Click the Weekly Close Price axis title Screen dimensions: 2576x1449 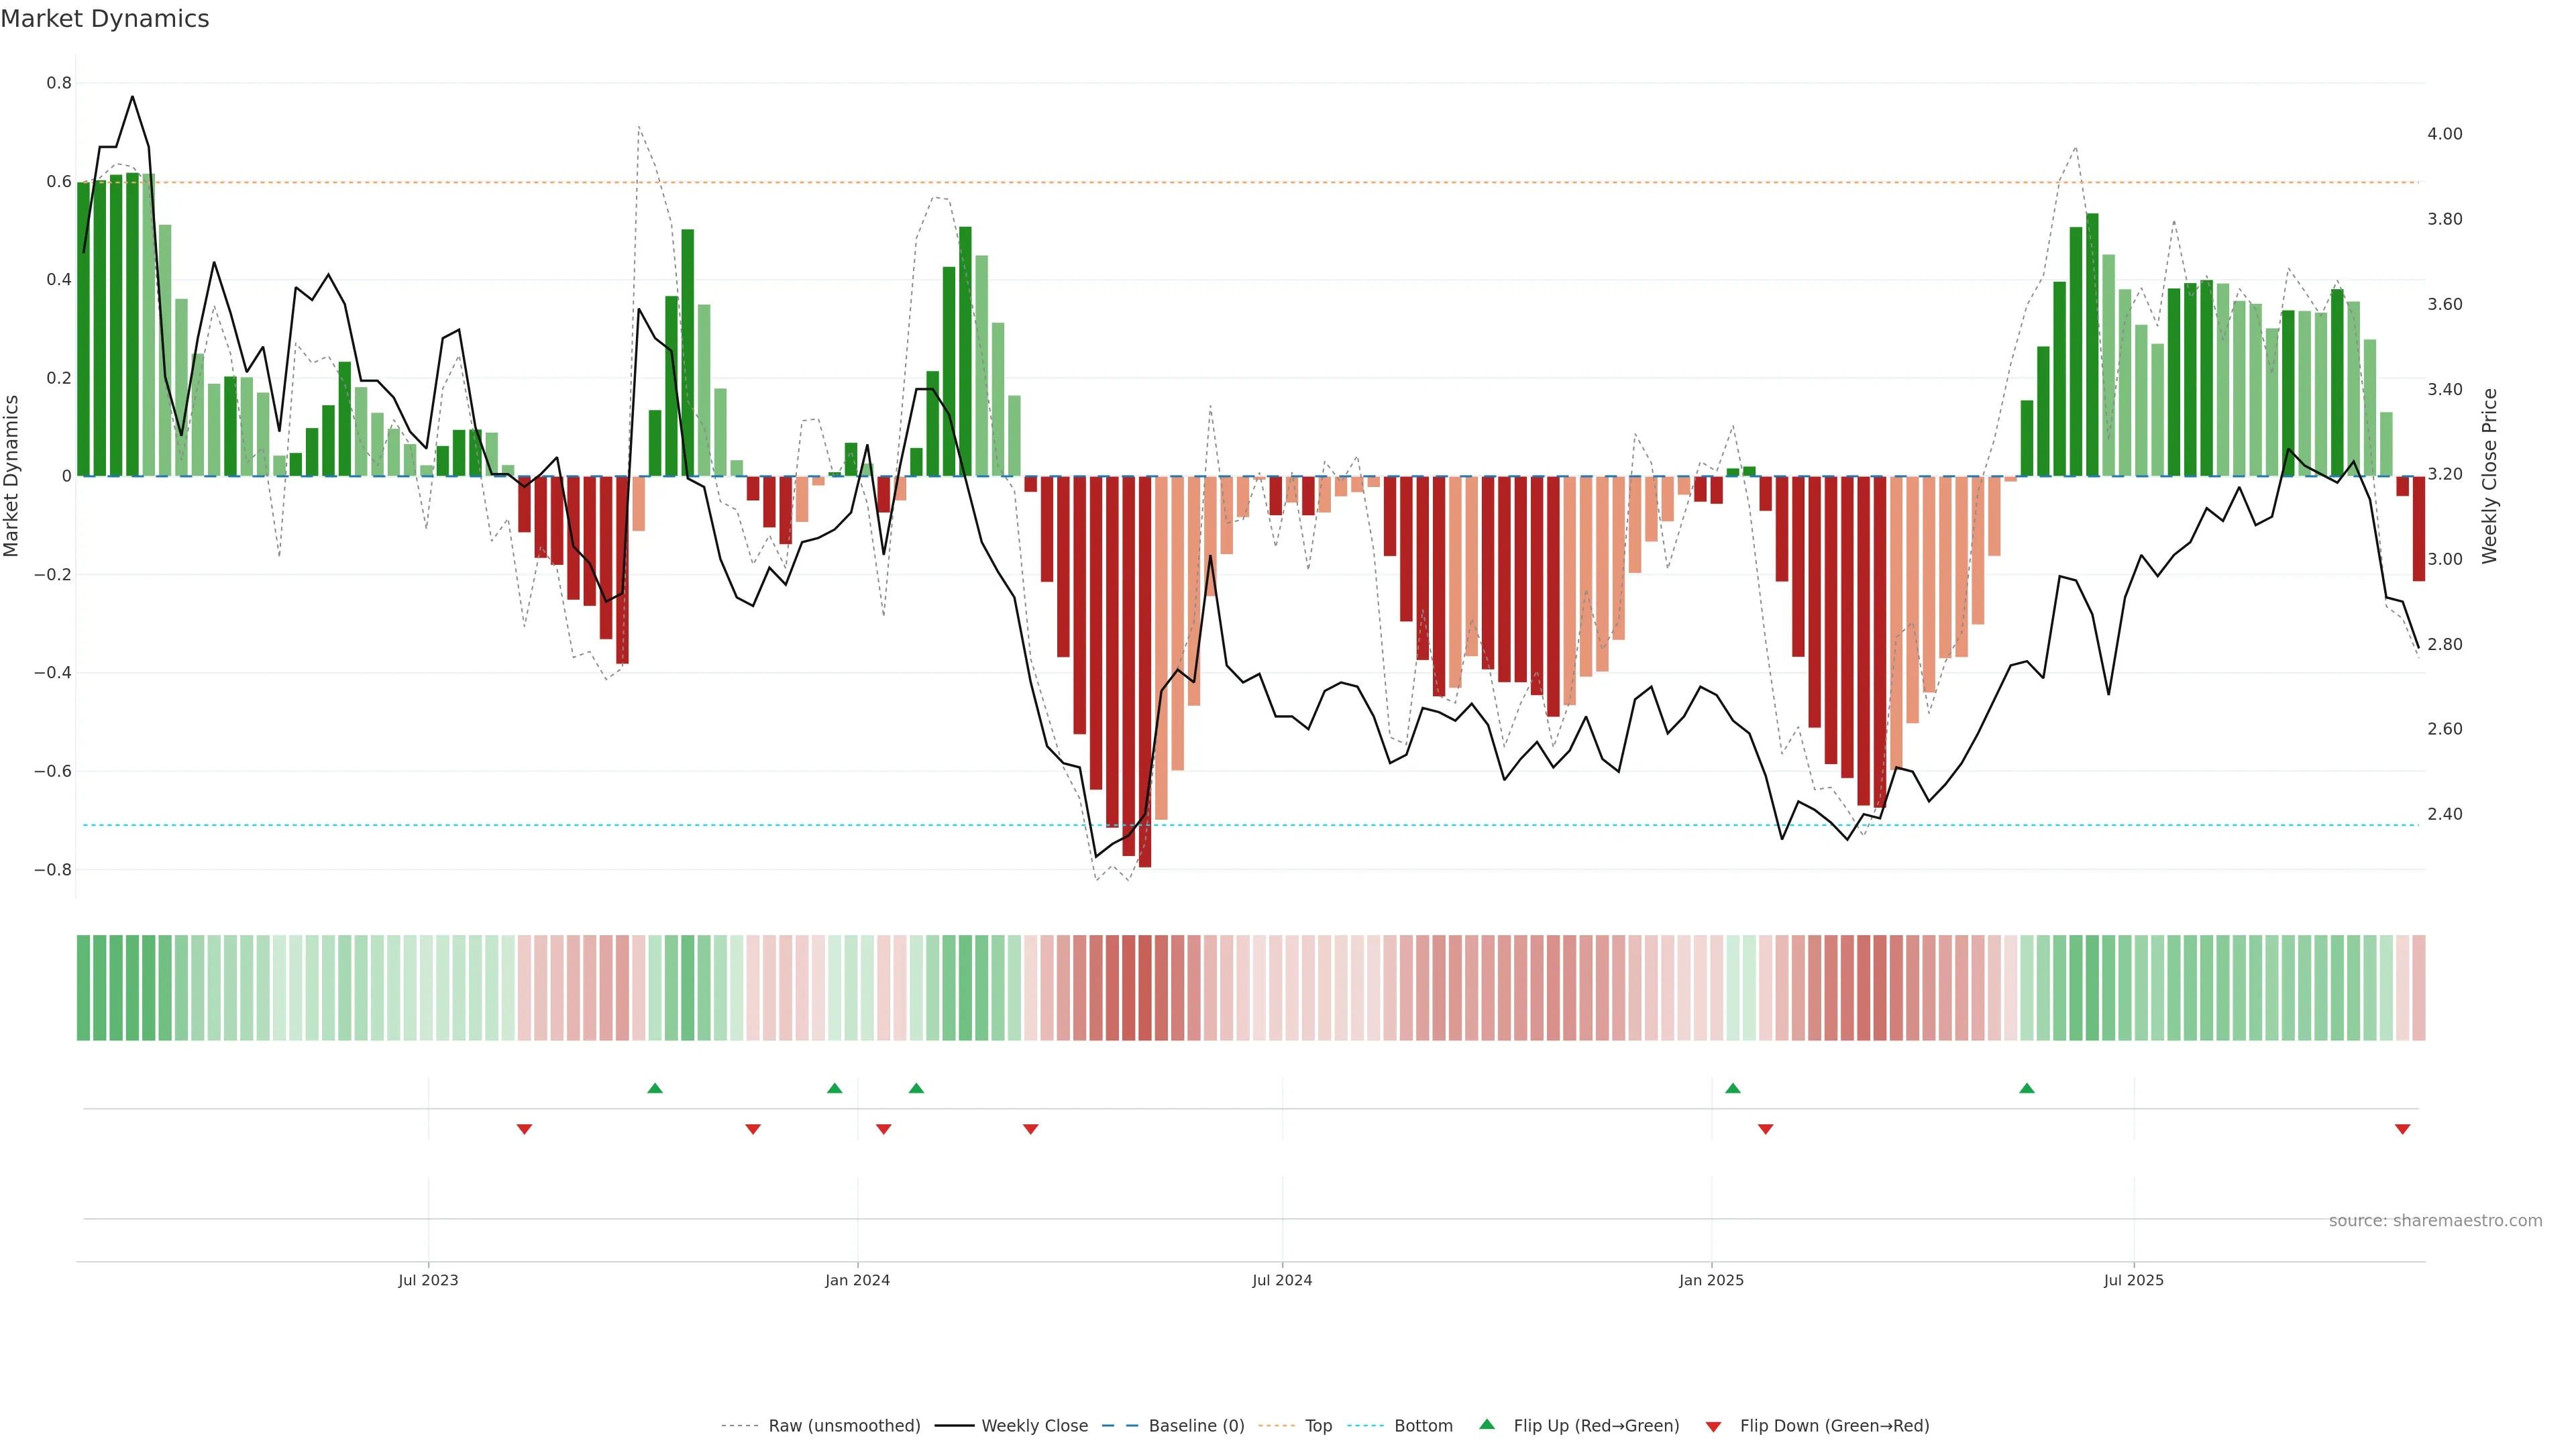point(2489,476)
